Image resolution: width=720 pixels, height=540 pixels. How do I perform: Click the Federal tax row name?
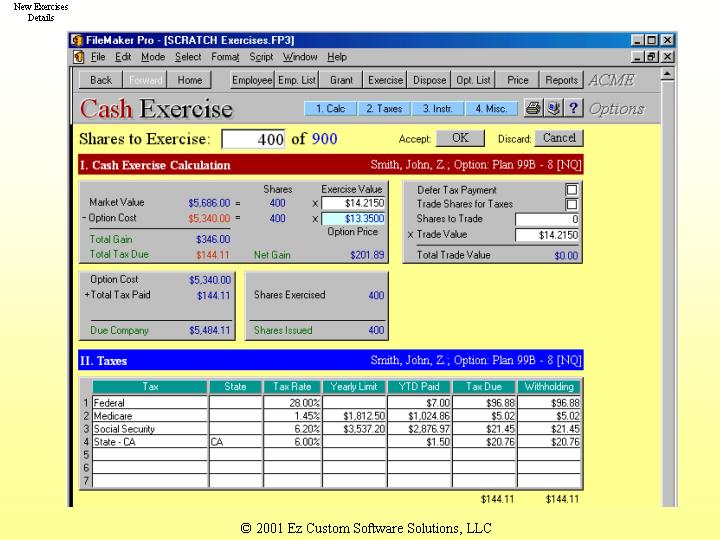[x=150, y=403]
